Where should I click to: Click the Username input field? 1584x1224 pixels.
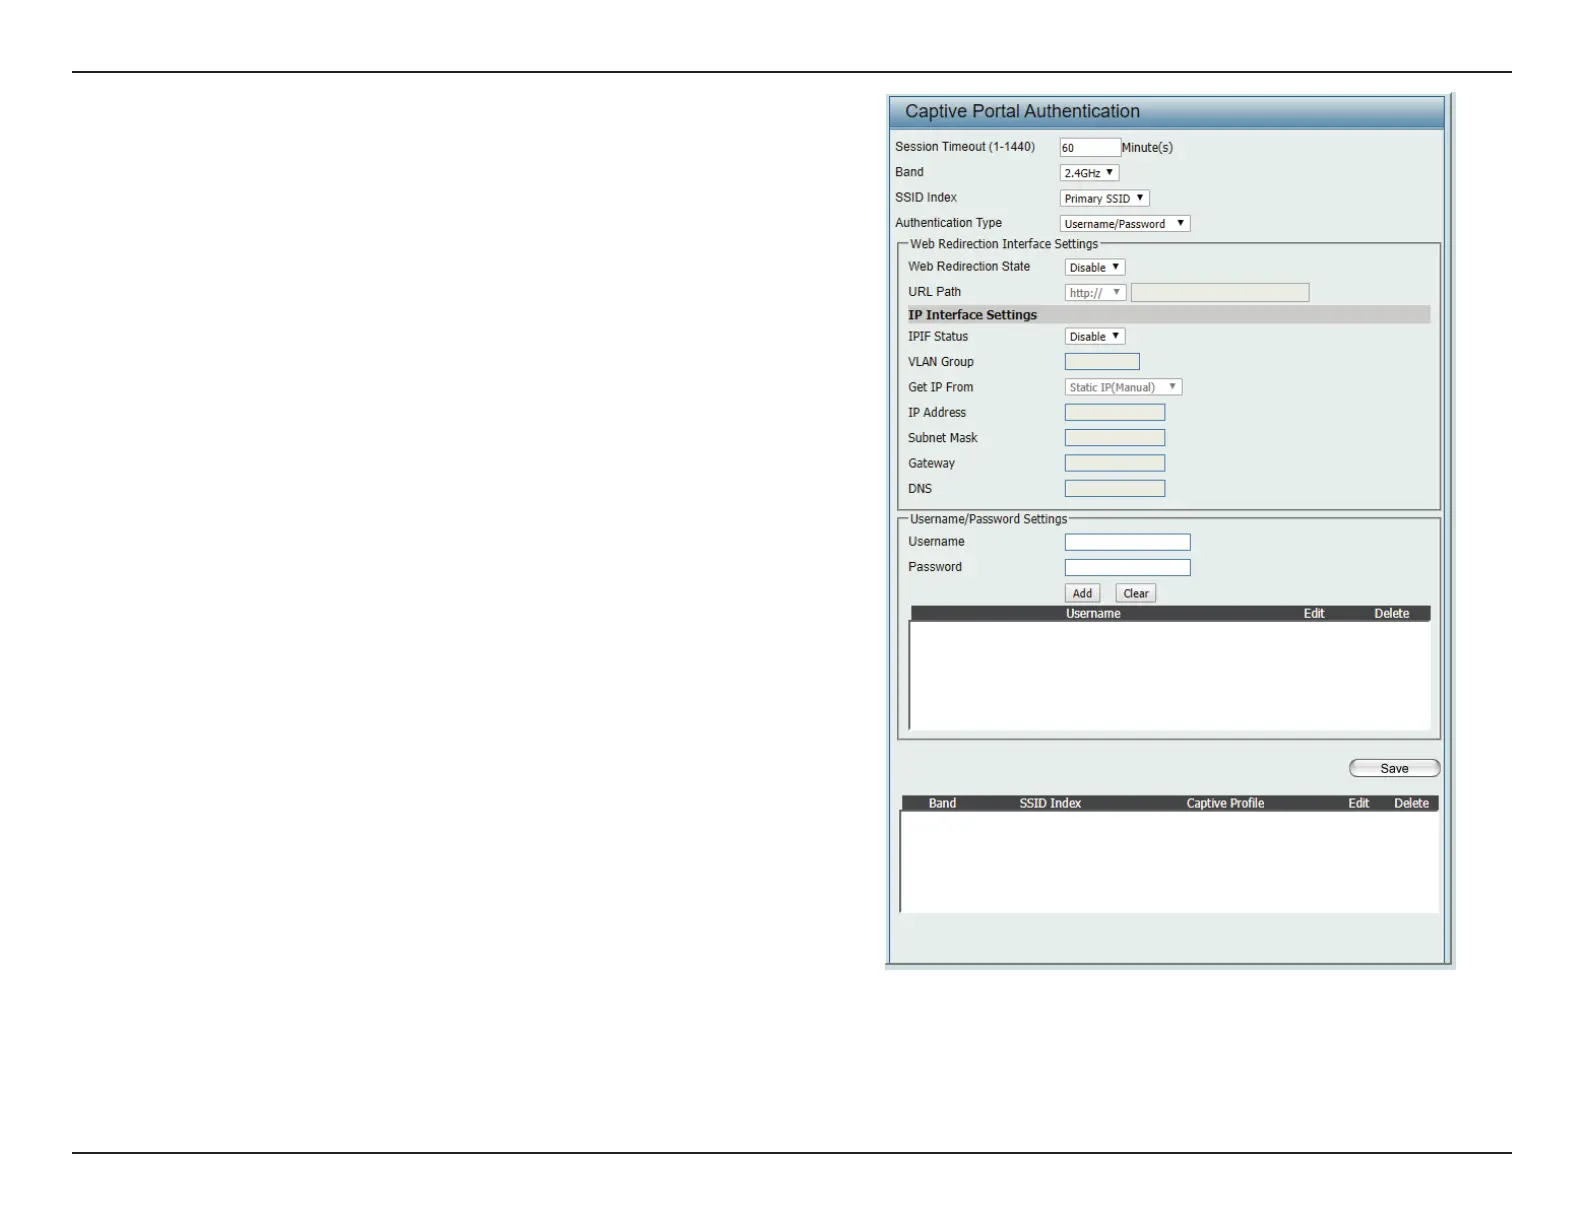point(1127,542)
